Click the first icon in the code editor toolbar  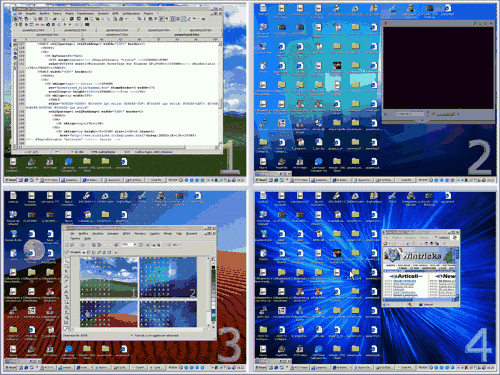(x=16, y=19)
